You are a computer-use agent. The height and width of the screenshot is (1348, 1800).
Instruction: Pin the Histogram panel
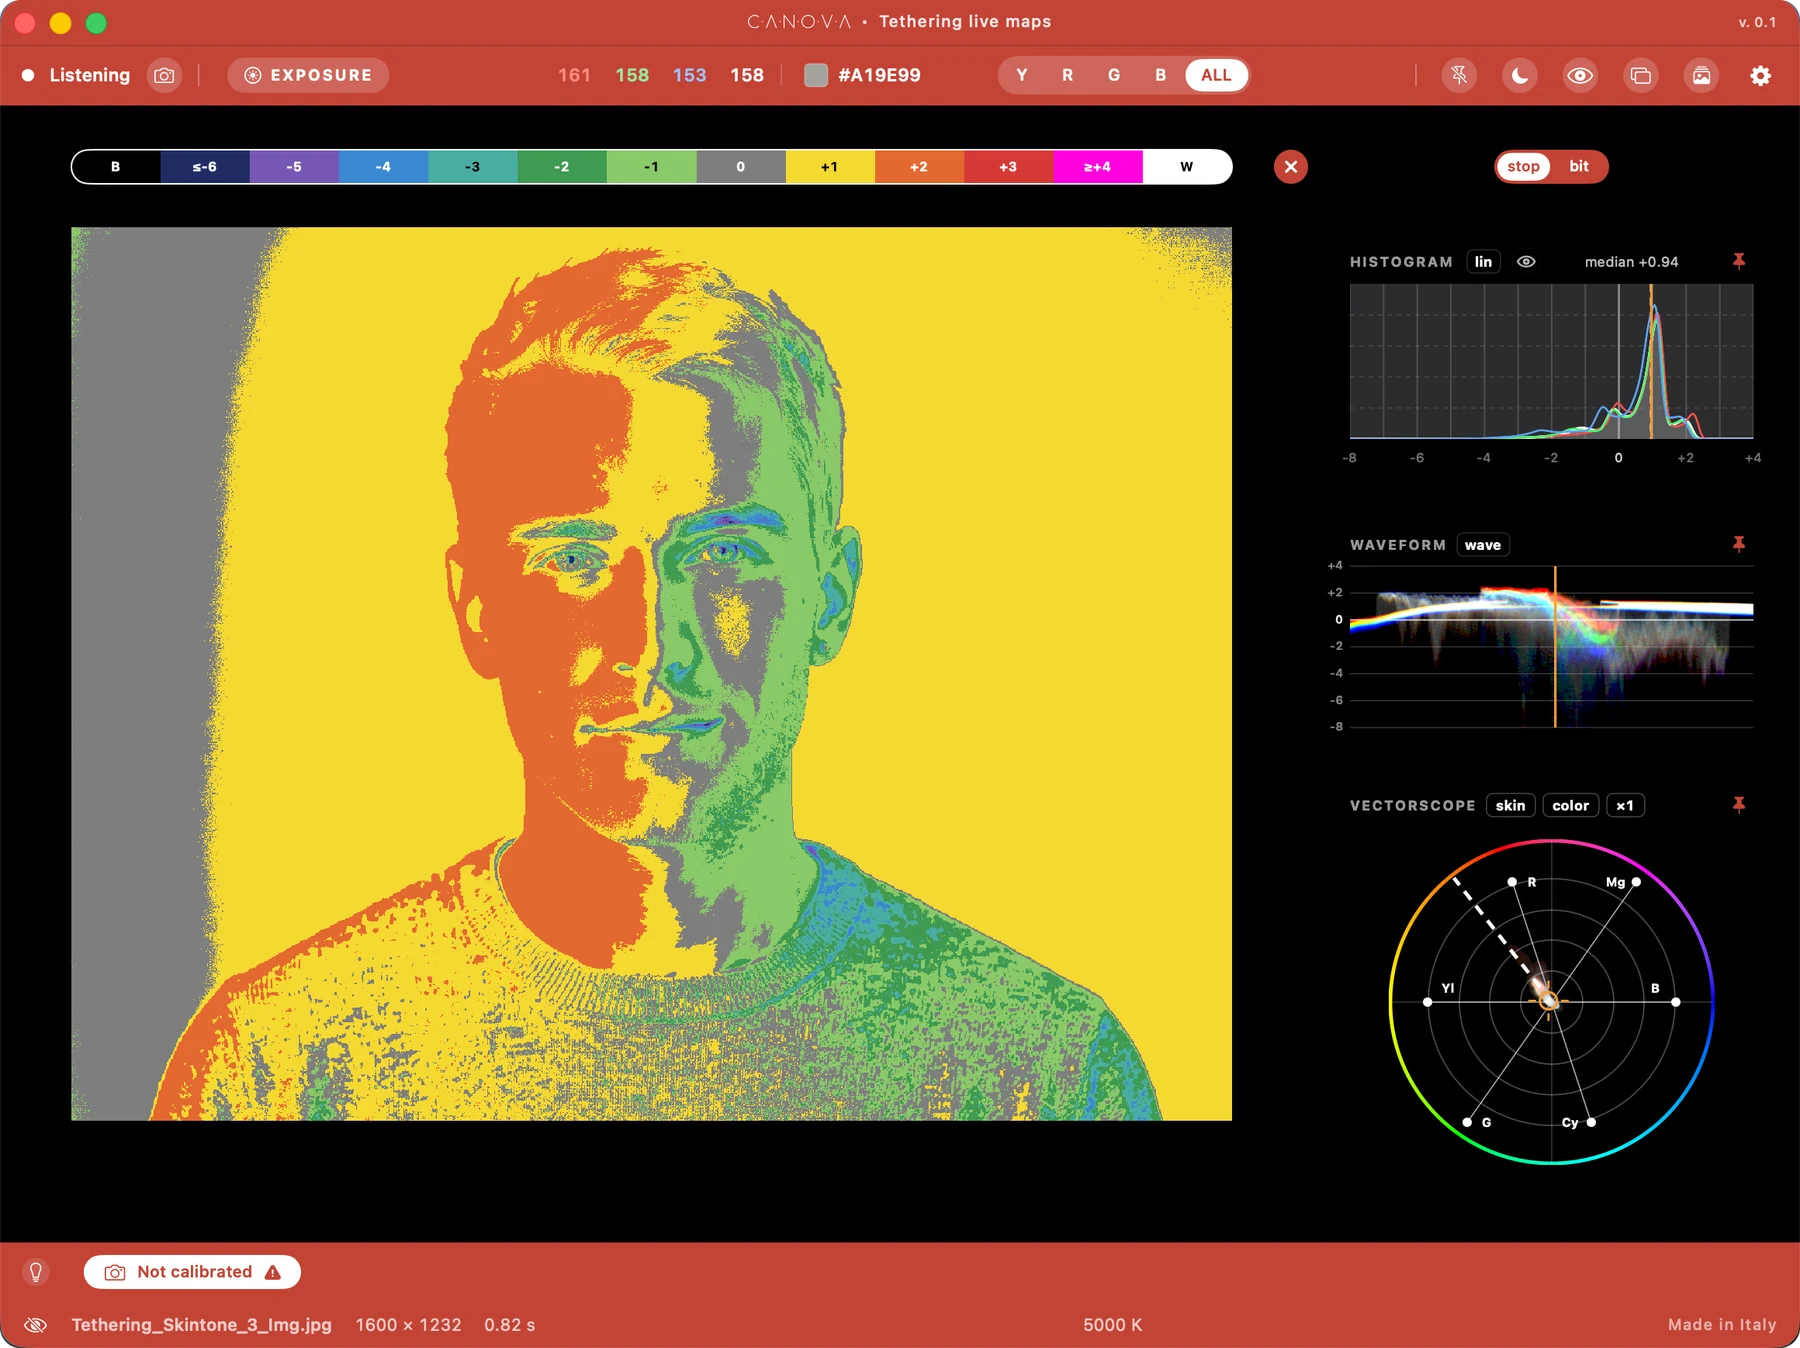tap(1739, 261)
